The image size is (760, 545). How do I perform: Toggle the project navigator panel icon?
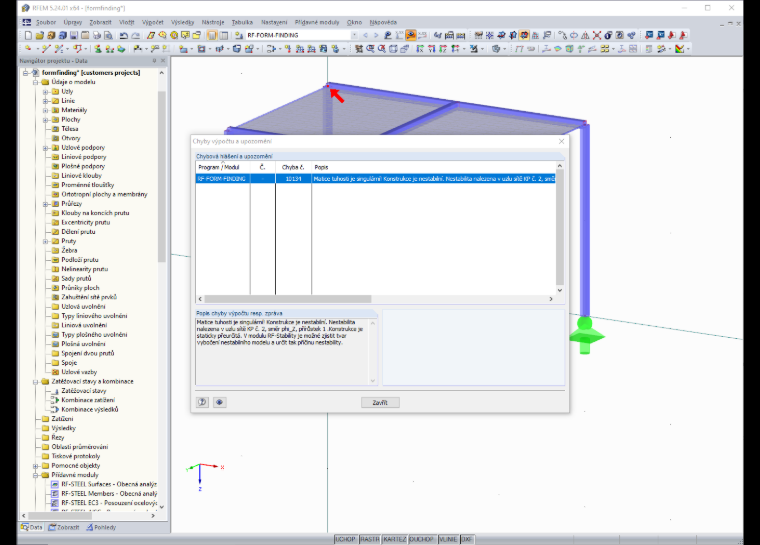tap(212, 35)
